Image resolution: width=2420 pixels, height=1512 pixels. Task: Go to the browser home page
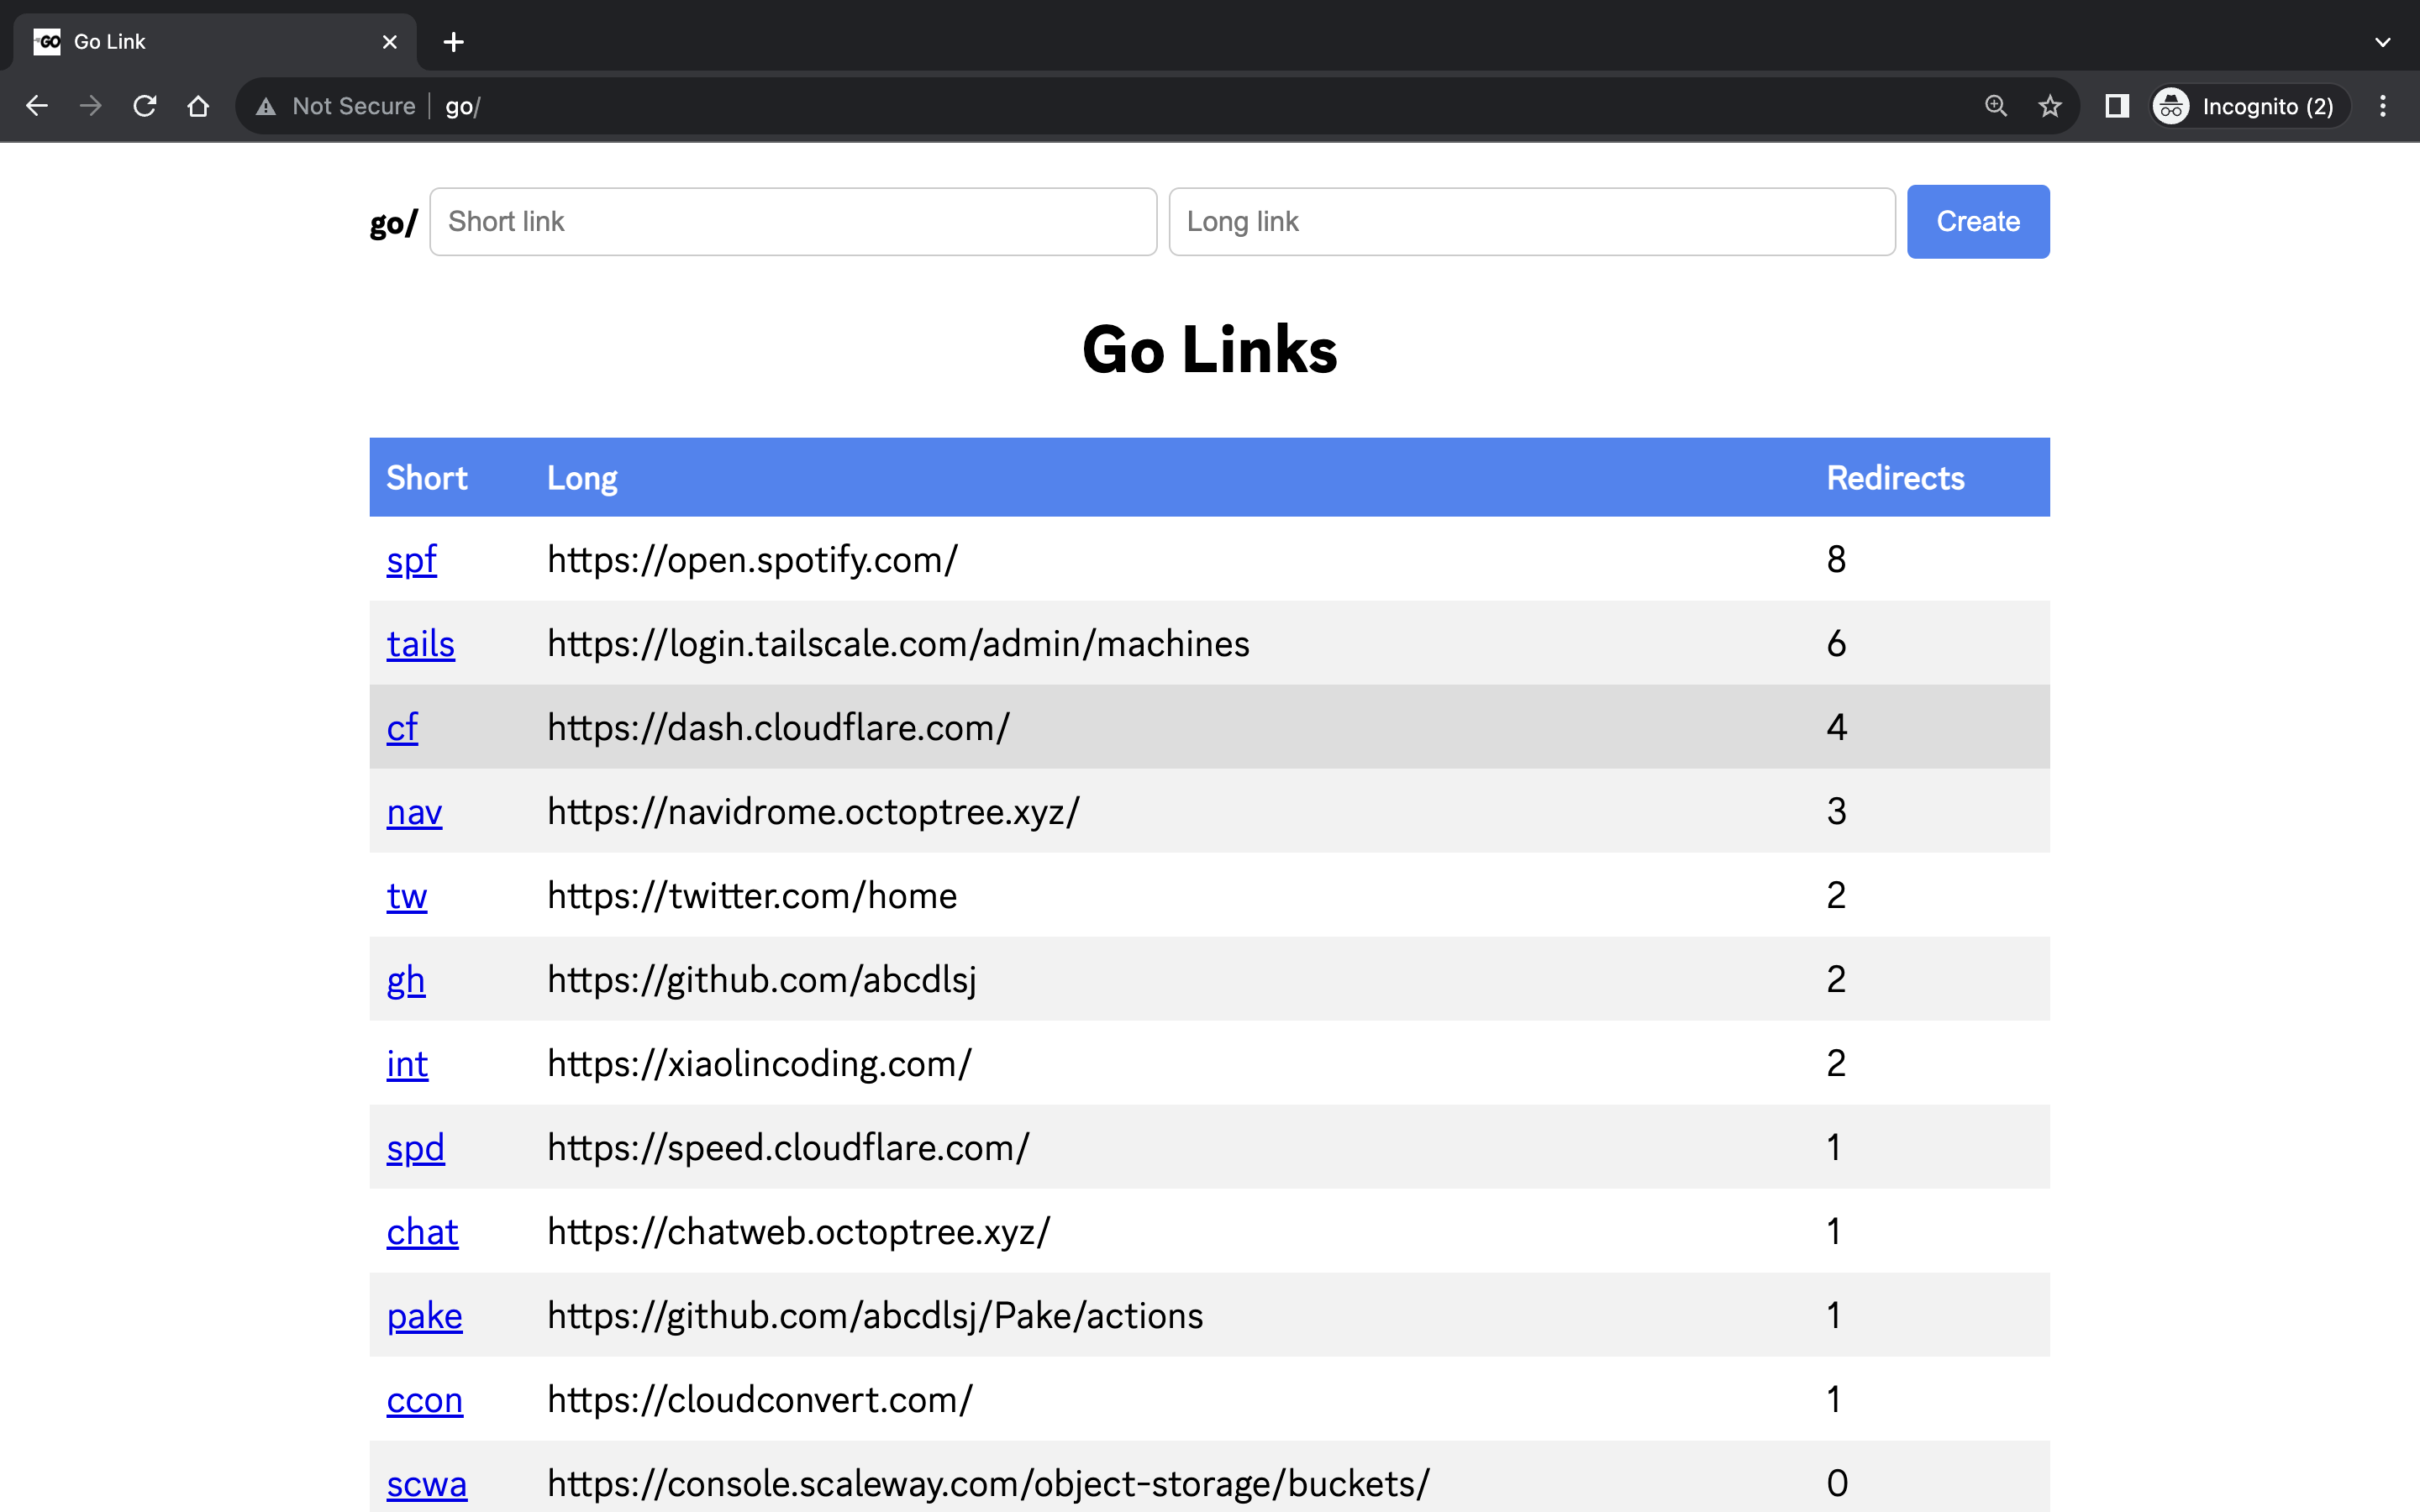(x=198, y=105)
